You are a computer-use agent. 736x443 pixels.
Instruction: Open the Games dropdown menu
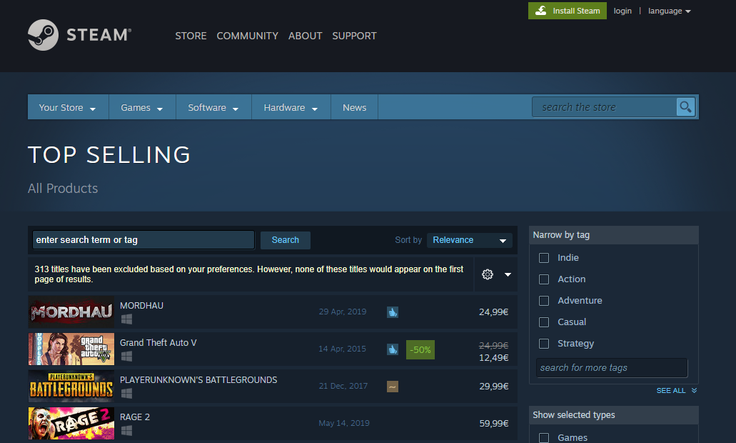pyautogui.click(x=142, y=107)
